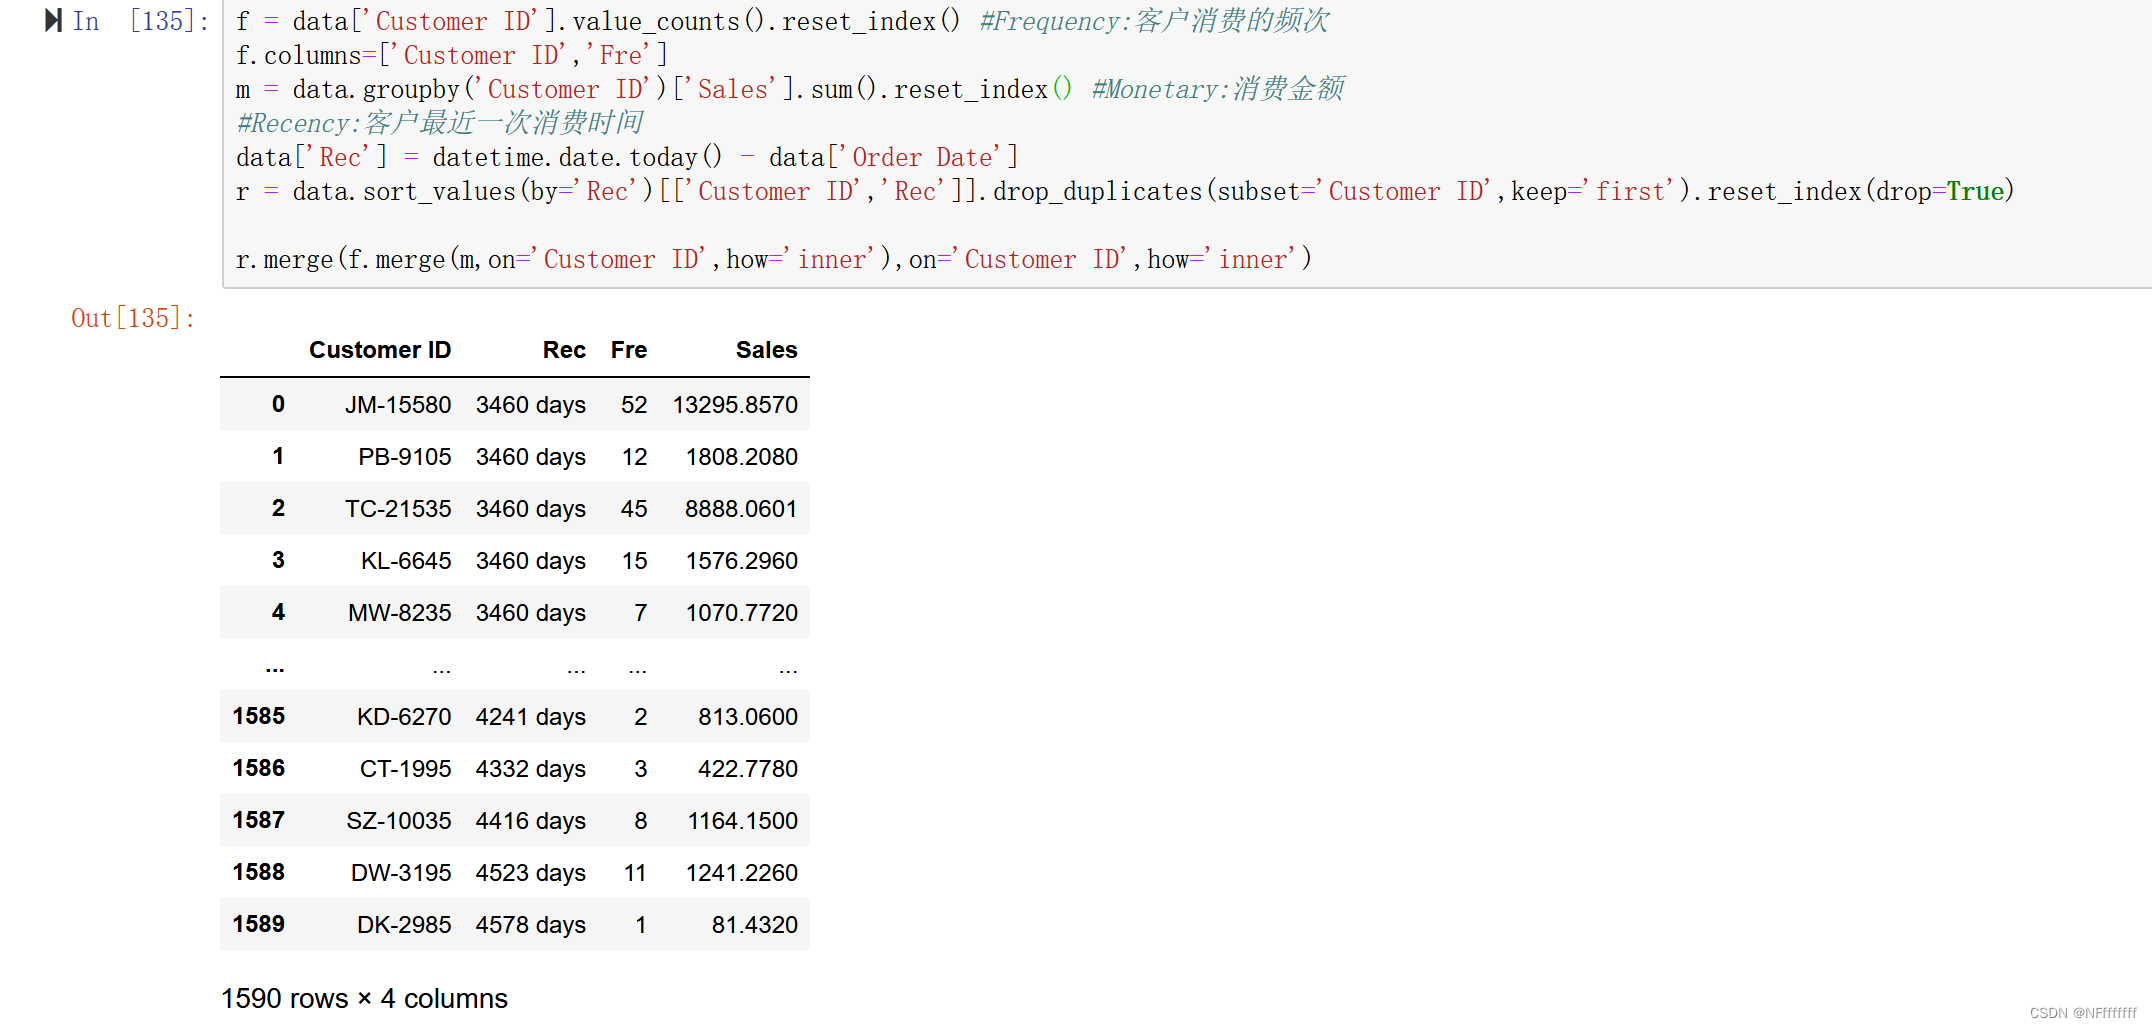Viewport: 2152px width, 1028px height.
Task: Select cell TC-21535 in the table
Action: point(398,509)
